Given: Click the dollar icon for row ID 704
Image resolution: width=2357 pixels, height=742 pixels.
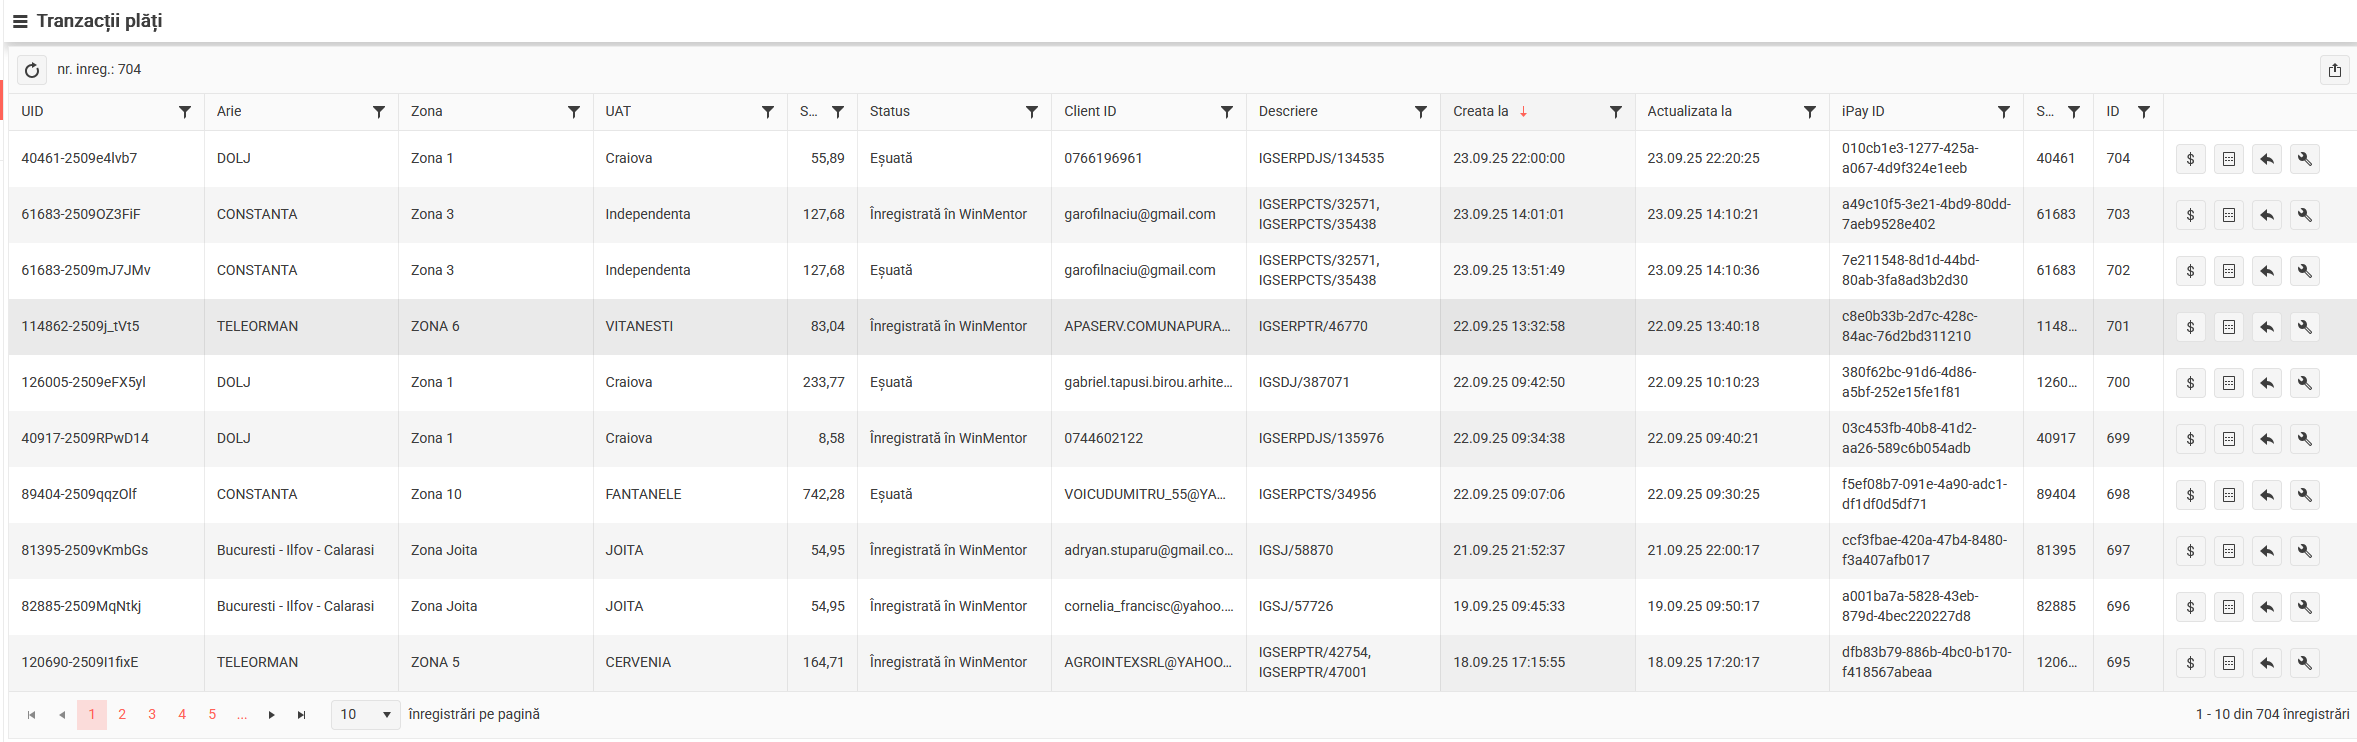Looking at the screenshot, I should [2190, 159].
